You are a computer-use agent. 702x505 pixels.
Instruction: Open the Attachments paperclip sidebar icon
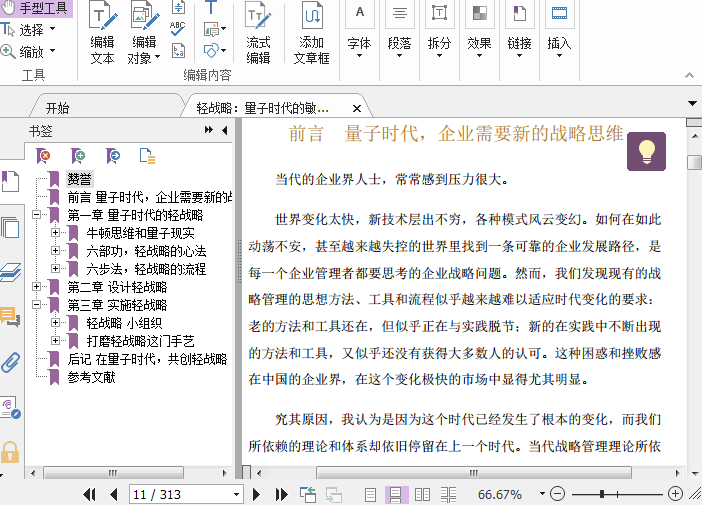pyautogui.click(x=10, y=362)
